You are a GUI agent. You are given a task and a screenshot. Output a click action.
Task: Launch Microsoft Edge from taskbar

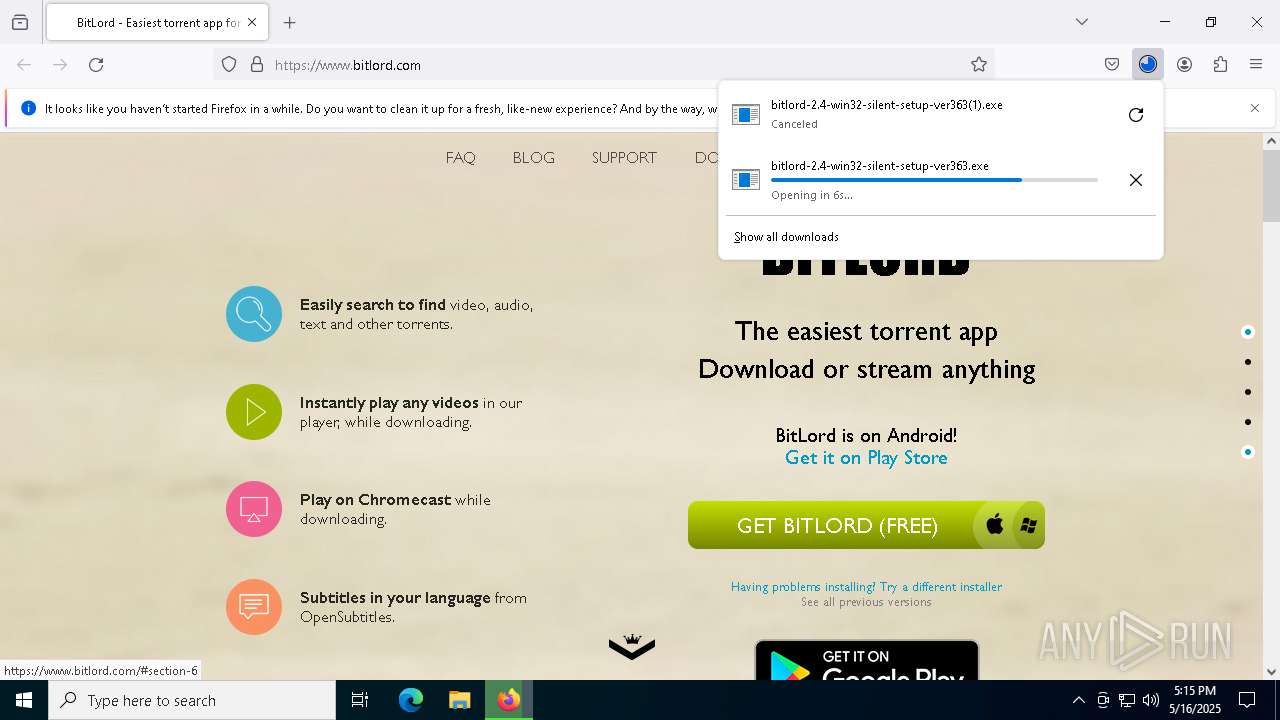(x=411, y=700)
